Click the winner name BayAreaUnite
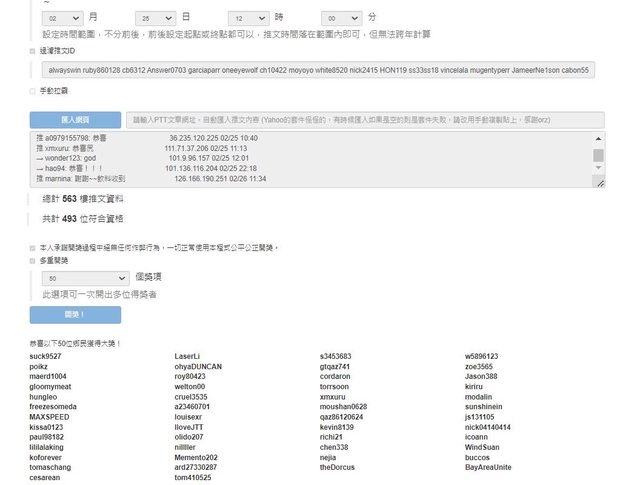Image resolution: width=640 pixels, height=485 pixels. coord(488,467)
